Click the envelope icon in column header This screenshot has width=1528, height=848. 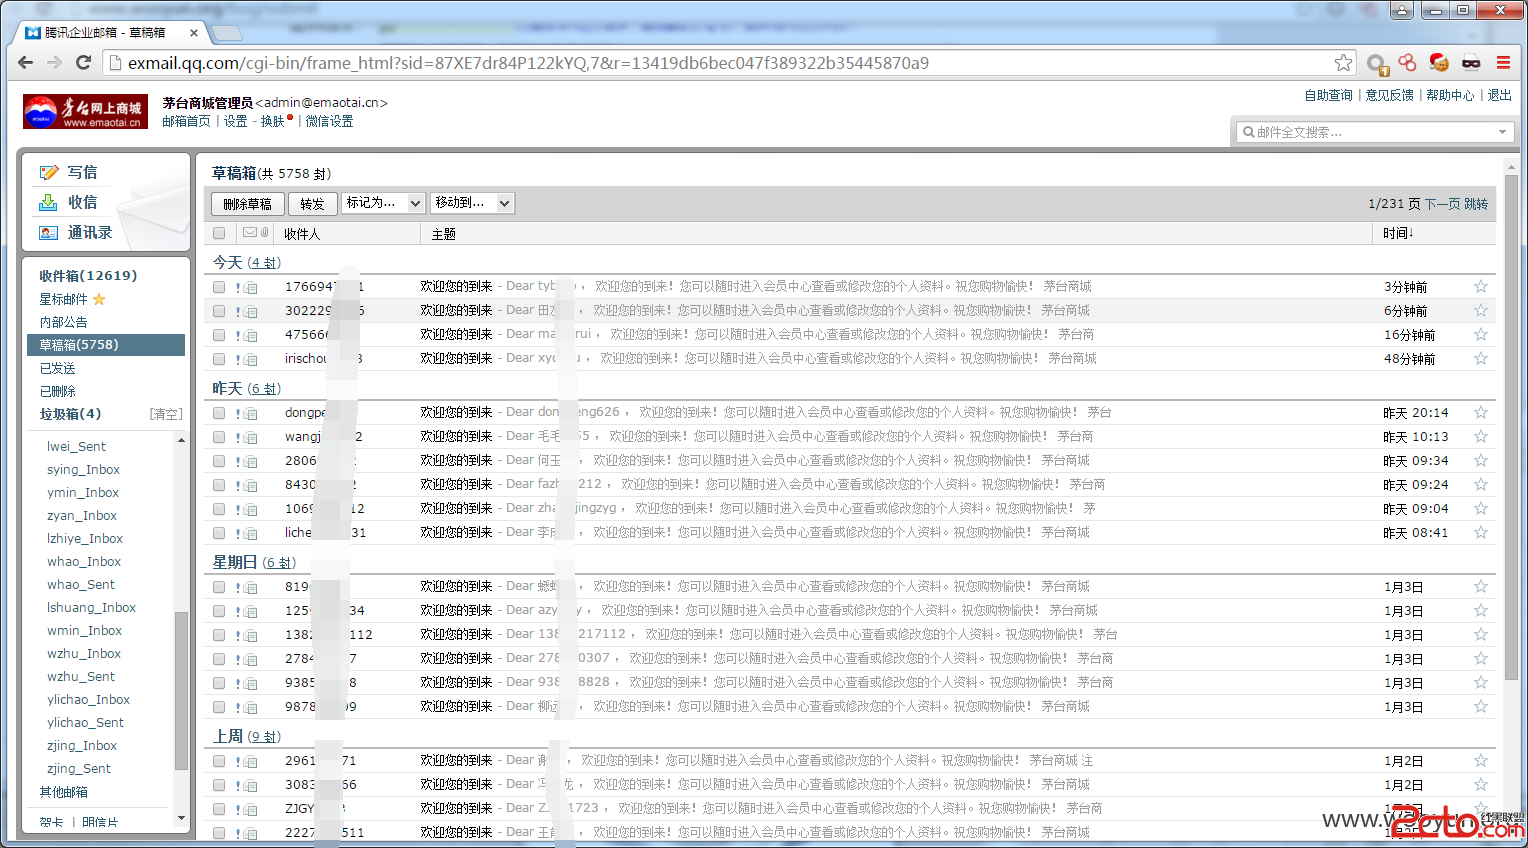tap(249, 232)
